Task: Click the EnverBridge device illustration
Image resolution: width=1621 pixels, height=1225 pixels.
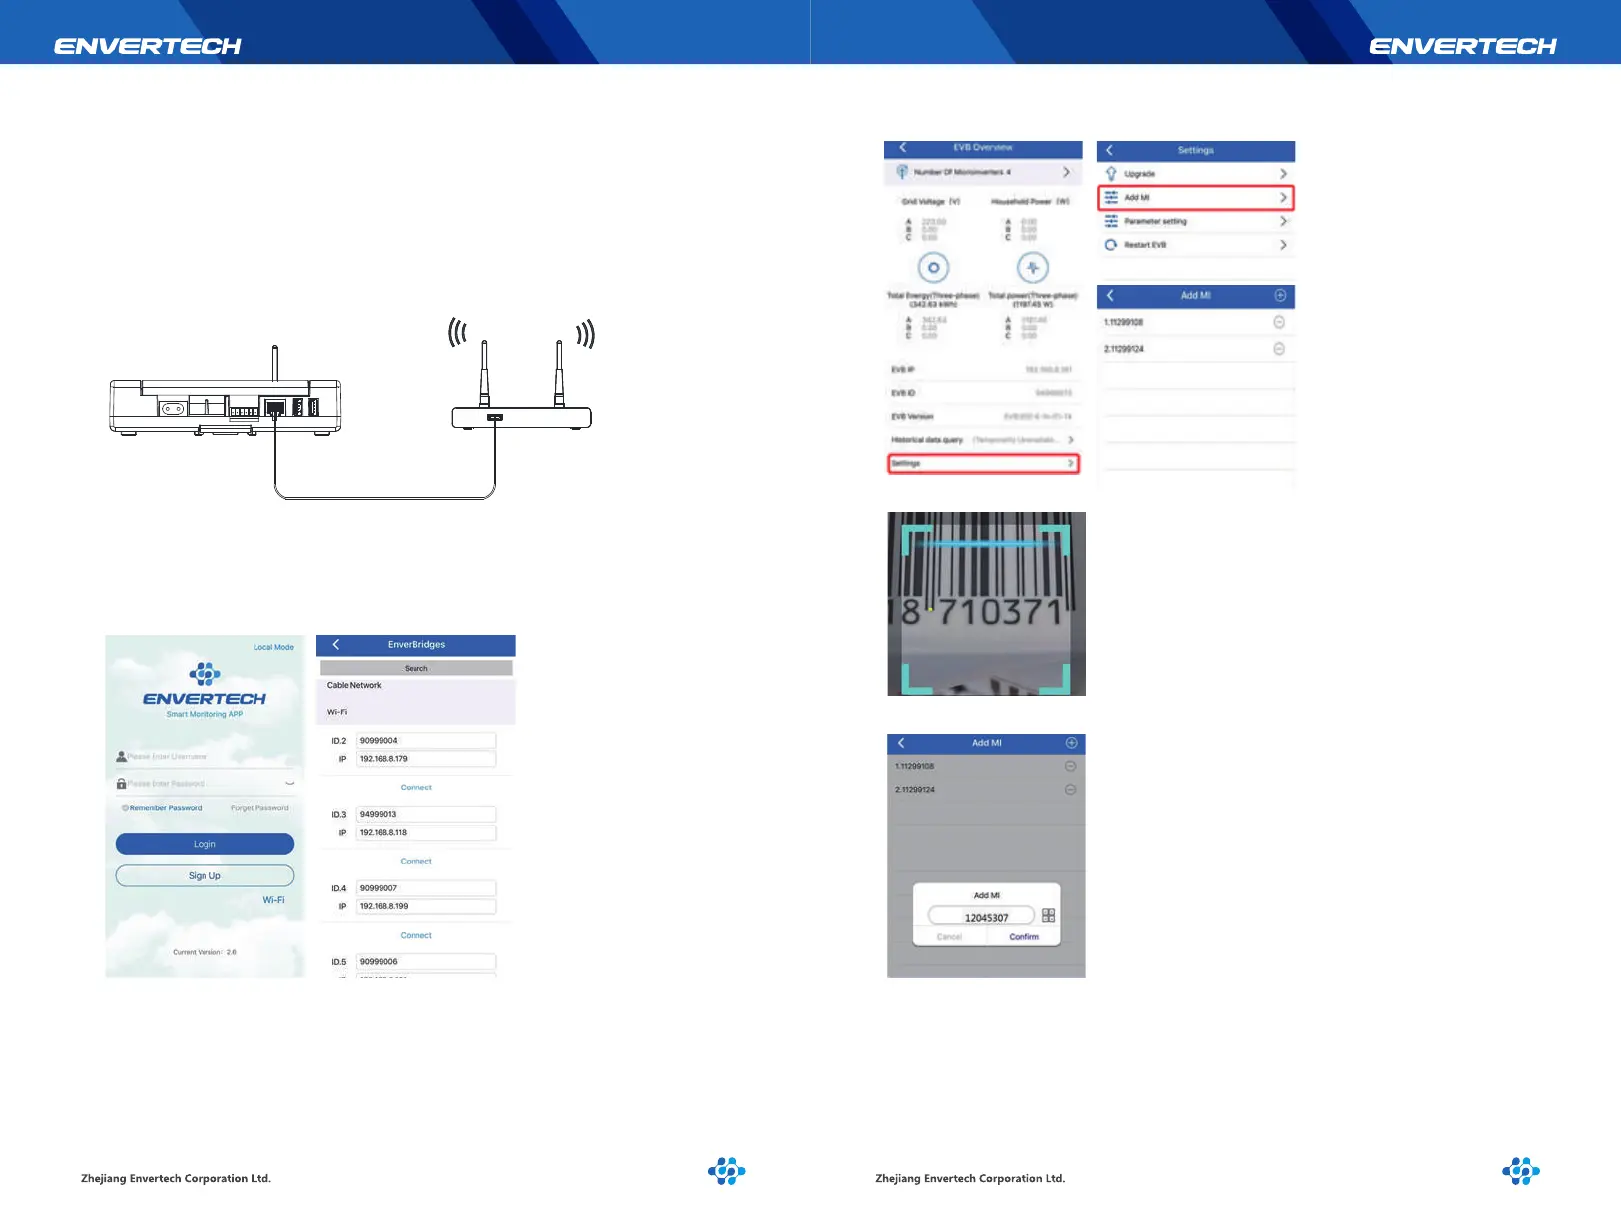Action: pyautogui.click(x=225, y=392)
